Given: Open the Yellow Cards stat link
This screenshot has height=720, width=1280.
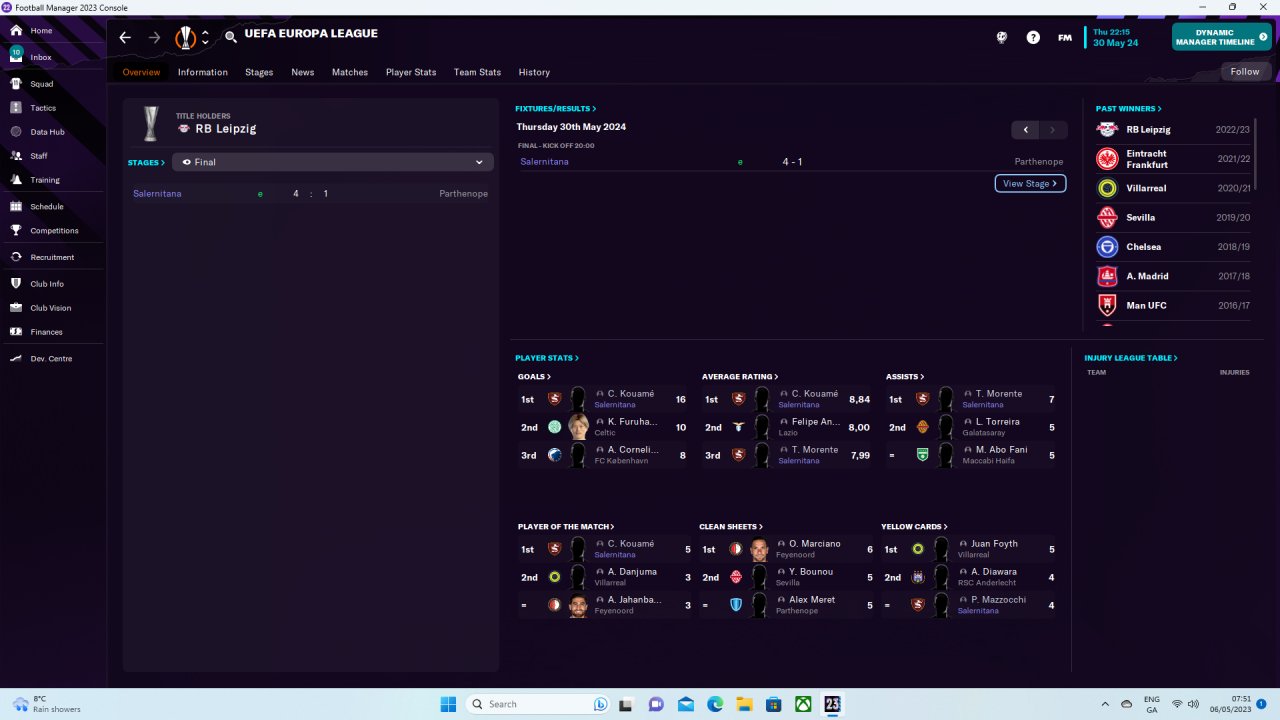Looking at the screenshot, I should (914, 527).
